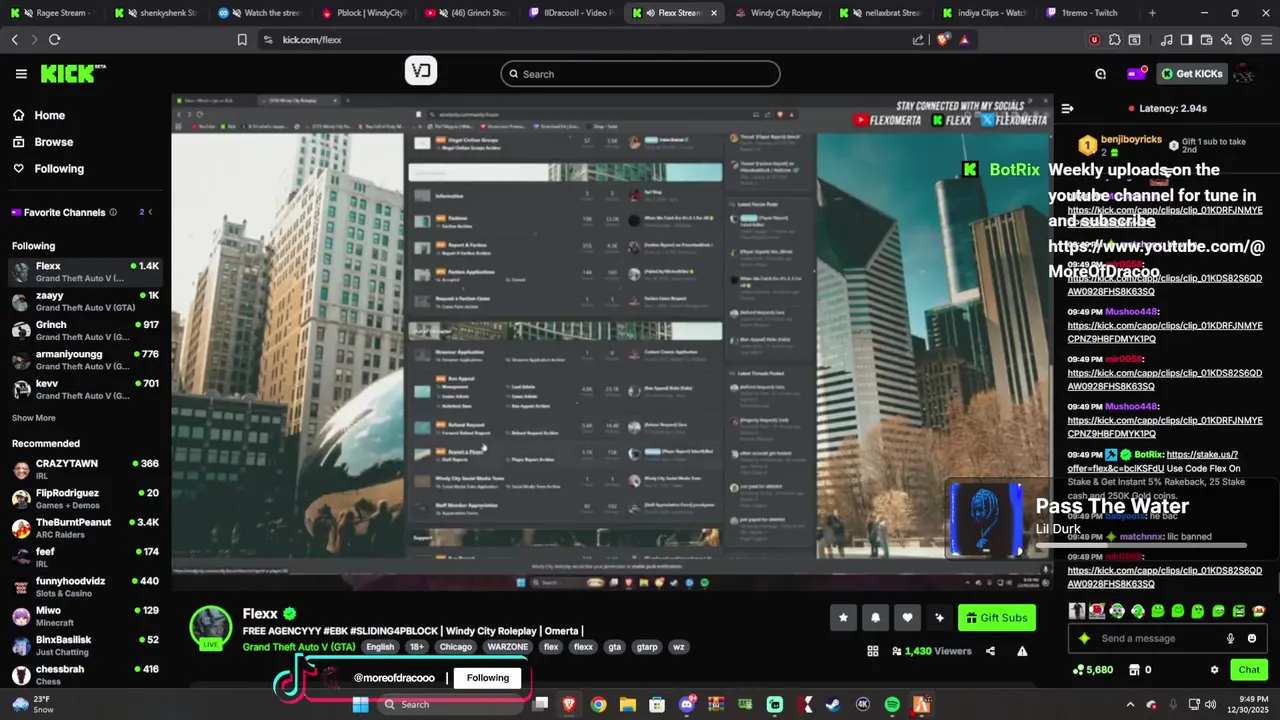This screenshot has width=1280, height=720.
Task: Click the browser address bar URL
Action: [x=312, y=40]
